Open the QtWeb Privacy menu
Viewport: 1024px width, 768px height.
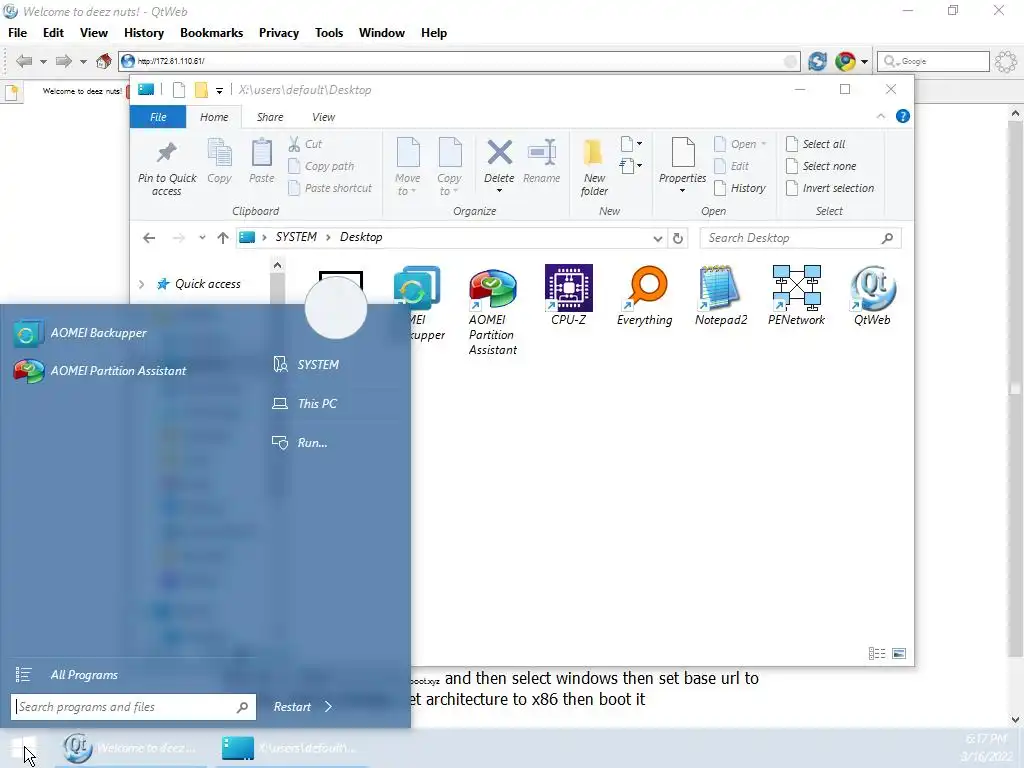pos(279,33)
